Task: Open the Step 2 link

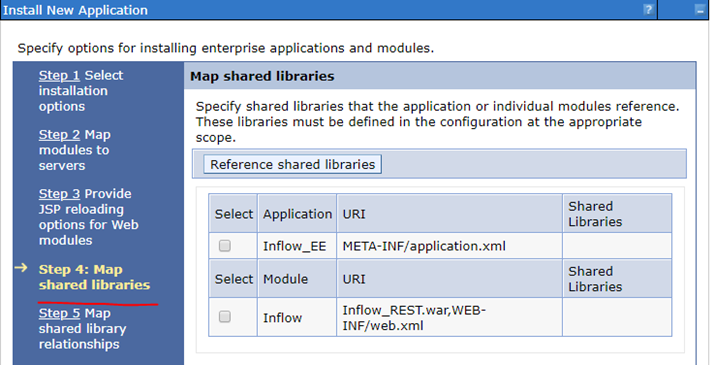Action: pyautogui.click(x=59, y=135)
